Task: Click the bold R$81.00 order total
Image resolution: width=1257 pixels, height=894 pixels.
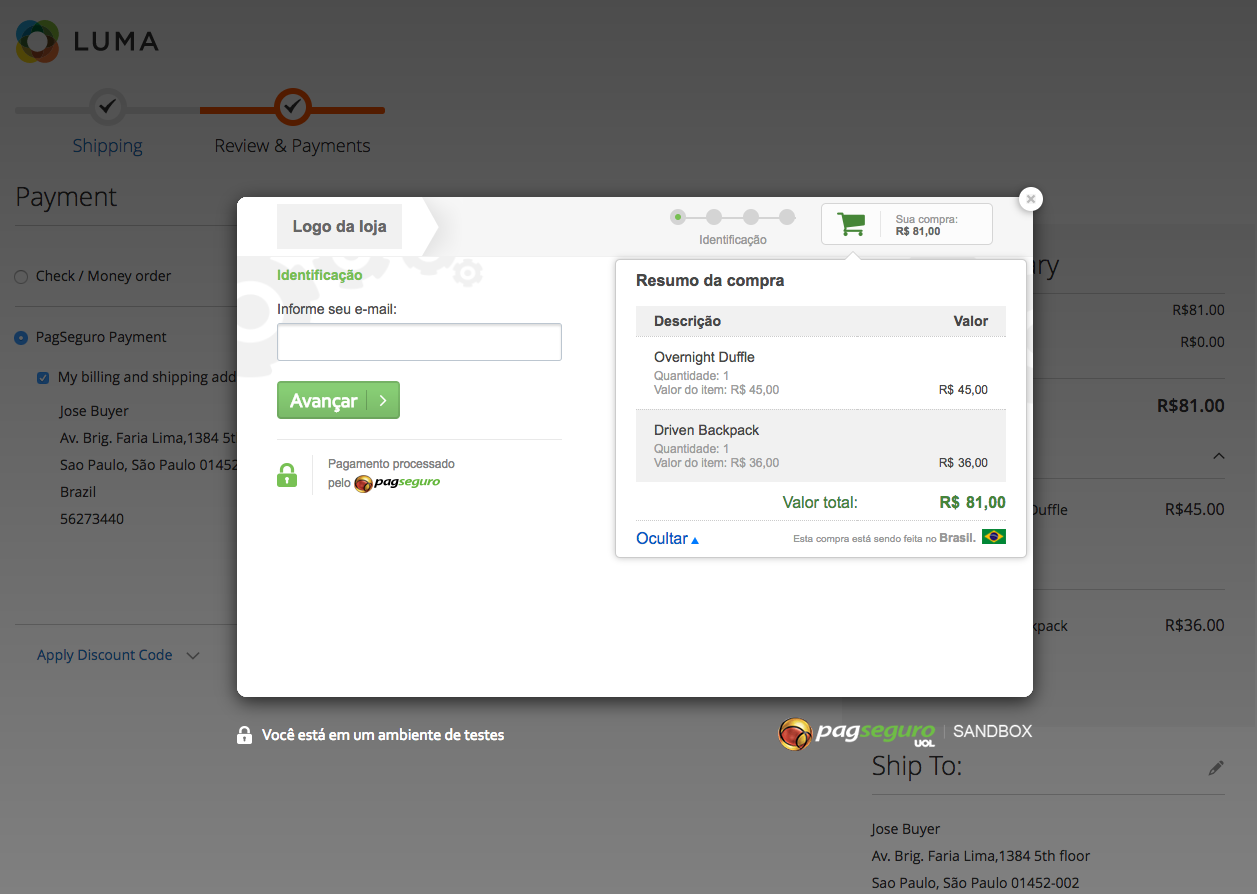Action: coord(1190,406)
